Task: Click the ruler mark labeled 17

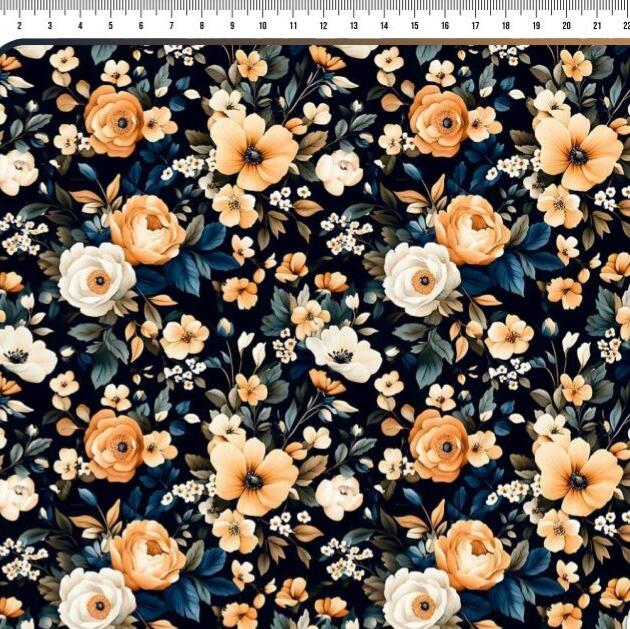Action: [x=475, y=26]
